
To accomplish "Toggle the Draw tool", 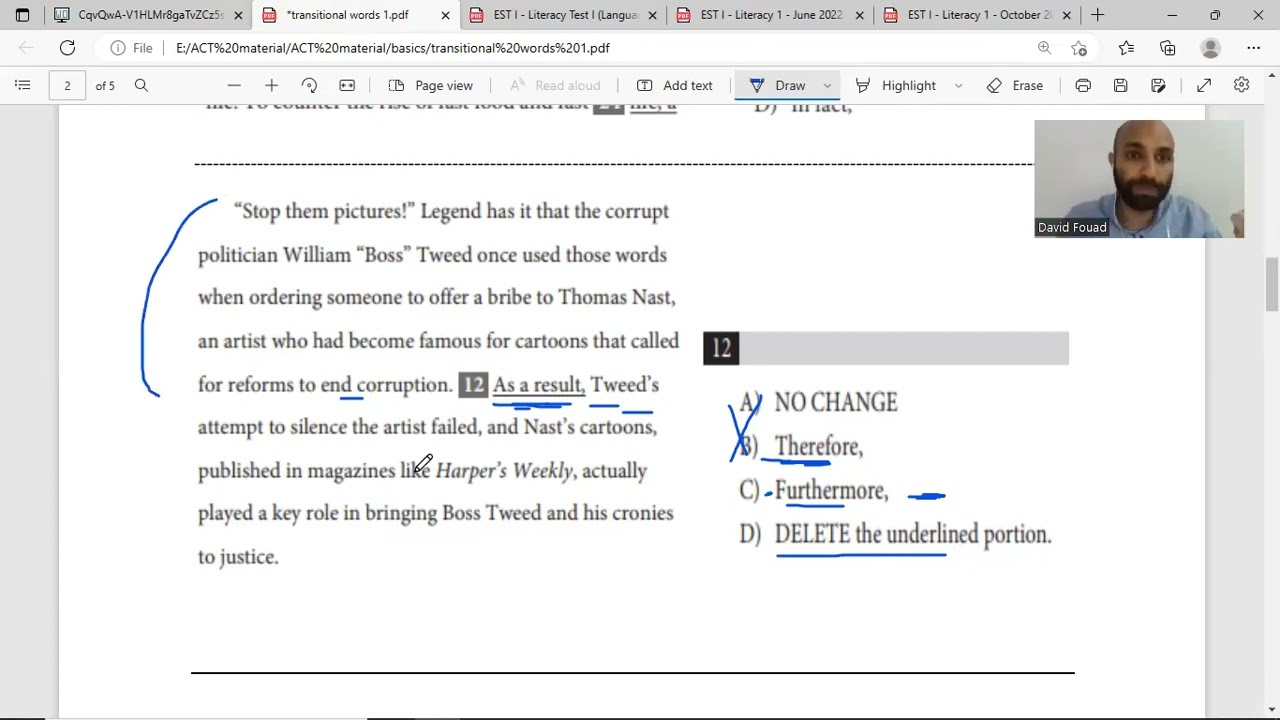I will click(777, 86).
